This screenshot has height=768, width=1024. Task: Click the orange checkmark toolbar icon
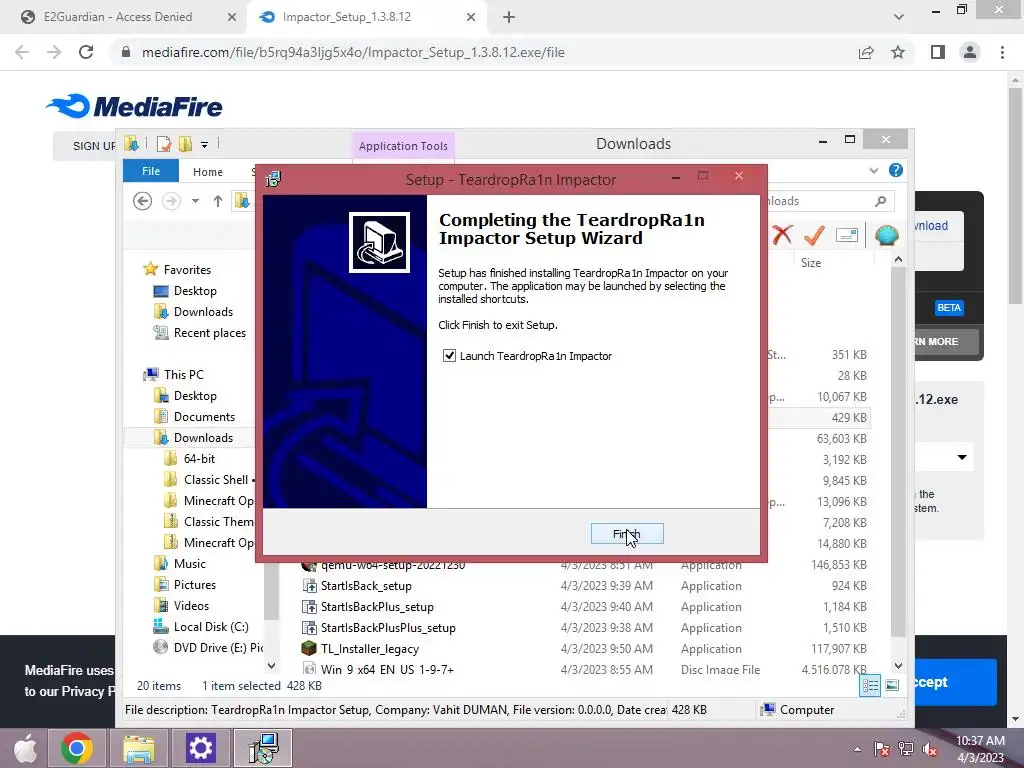(x=814, y=235)
